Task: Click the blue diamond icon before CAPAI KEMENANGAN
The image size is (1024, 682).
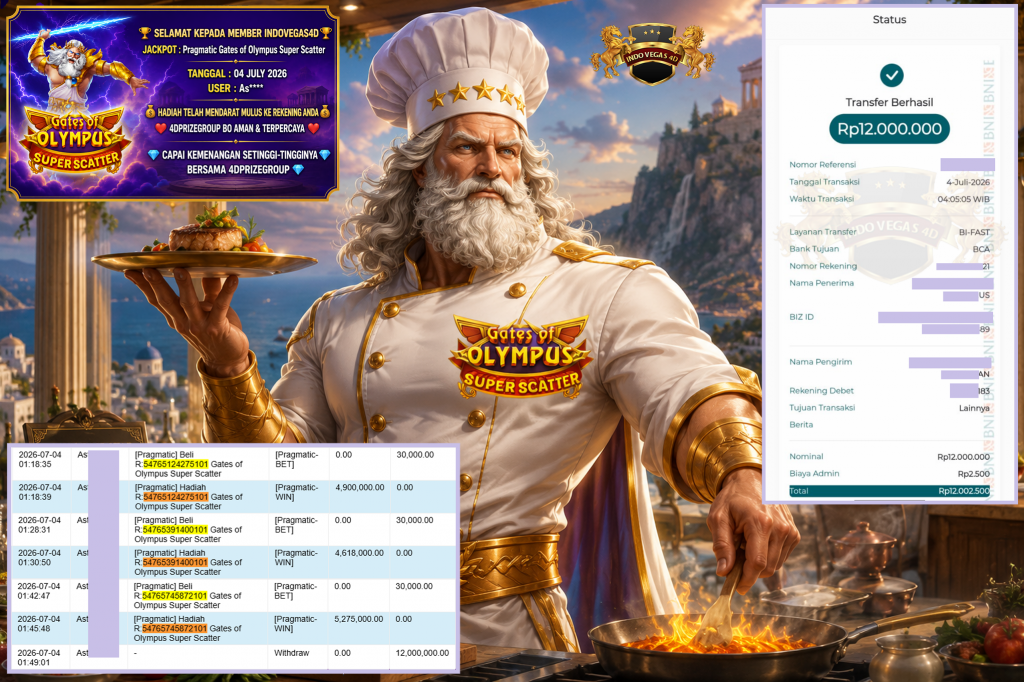Action: 153,155
